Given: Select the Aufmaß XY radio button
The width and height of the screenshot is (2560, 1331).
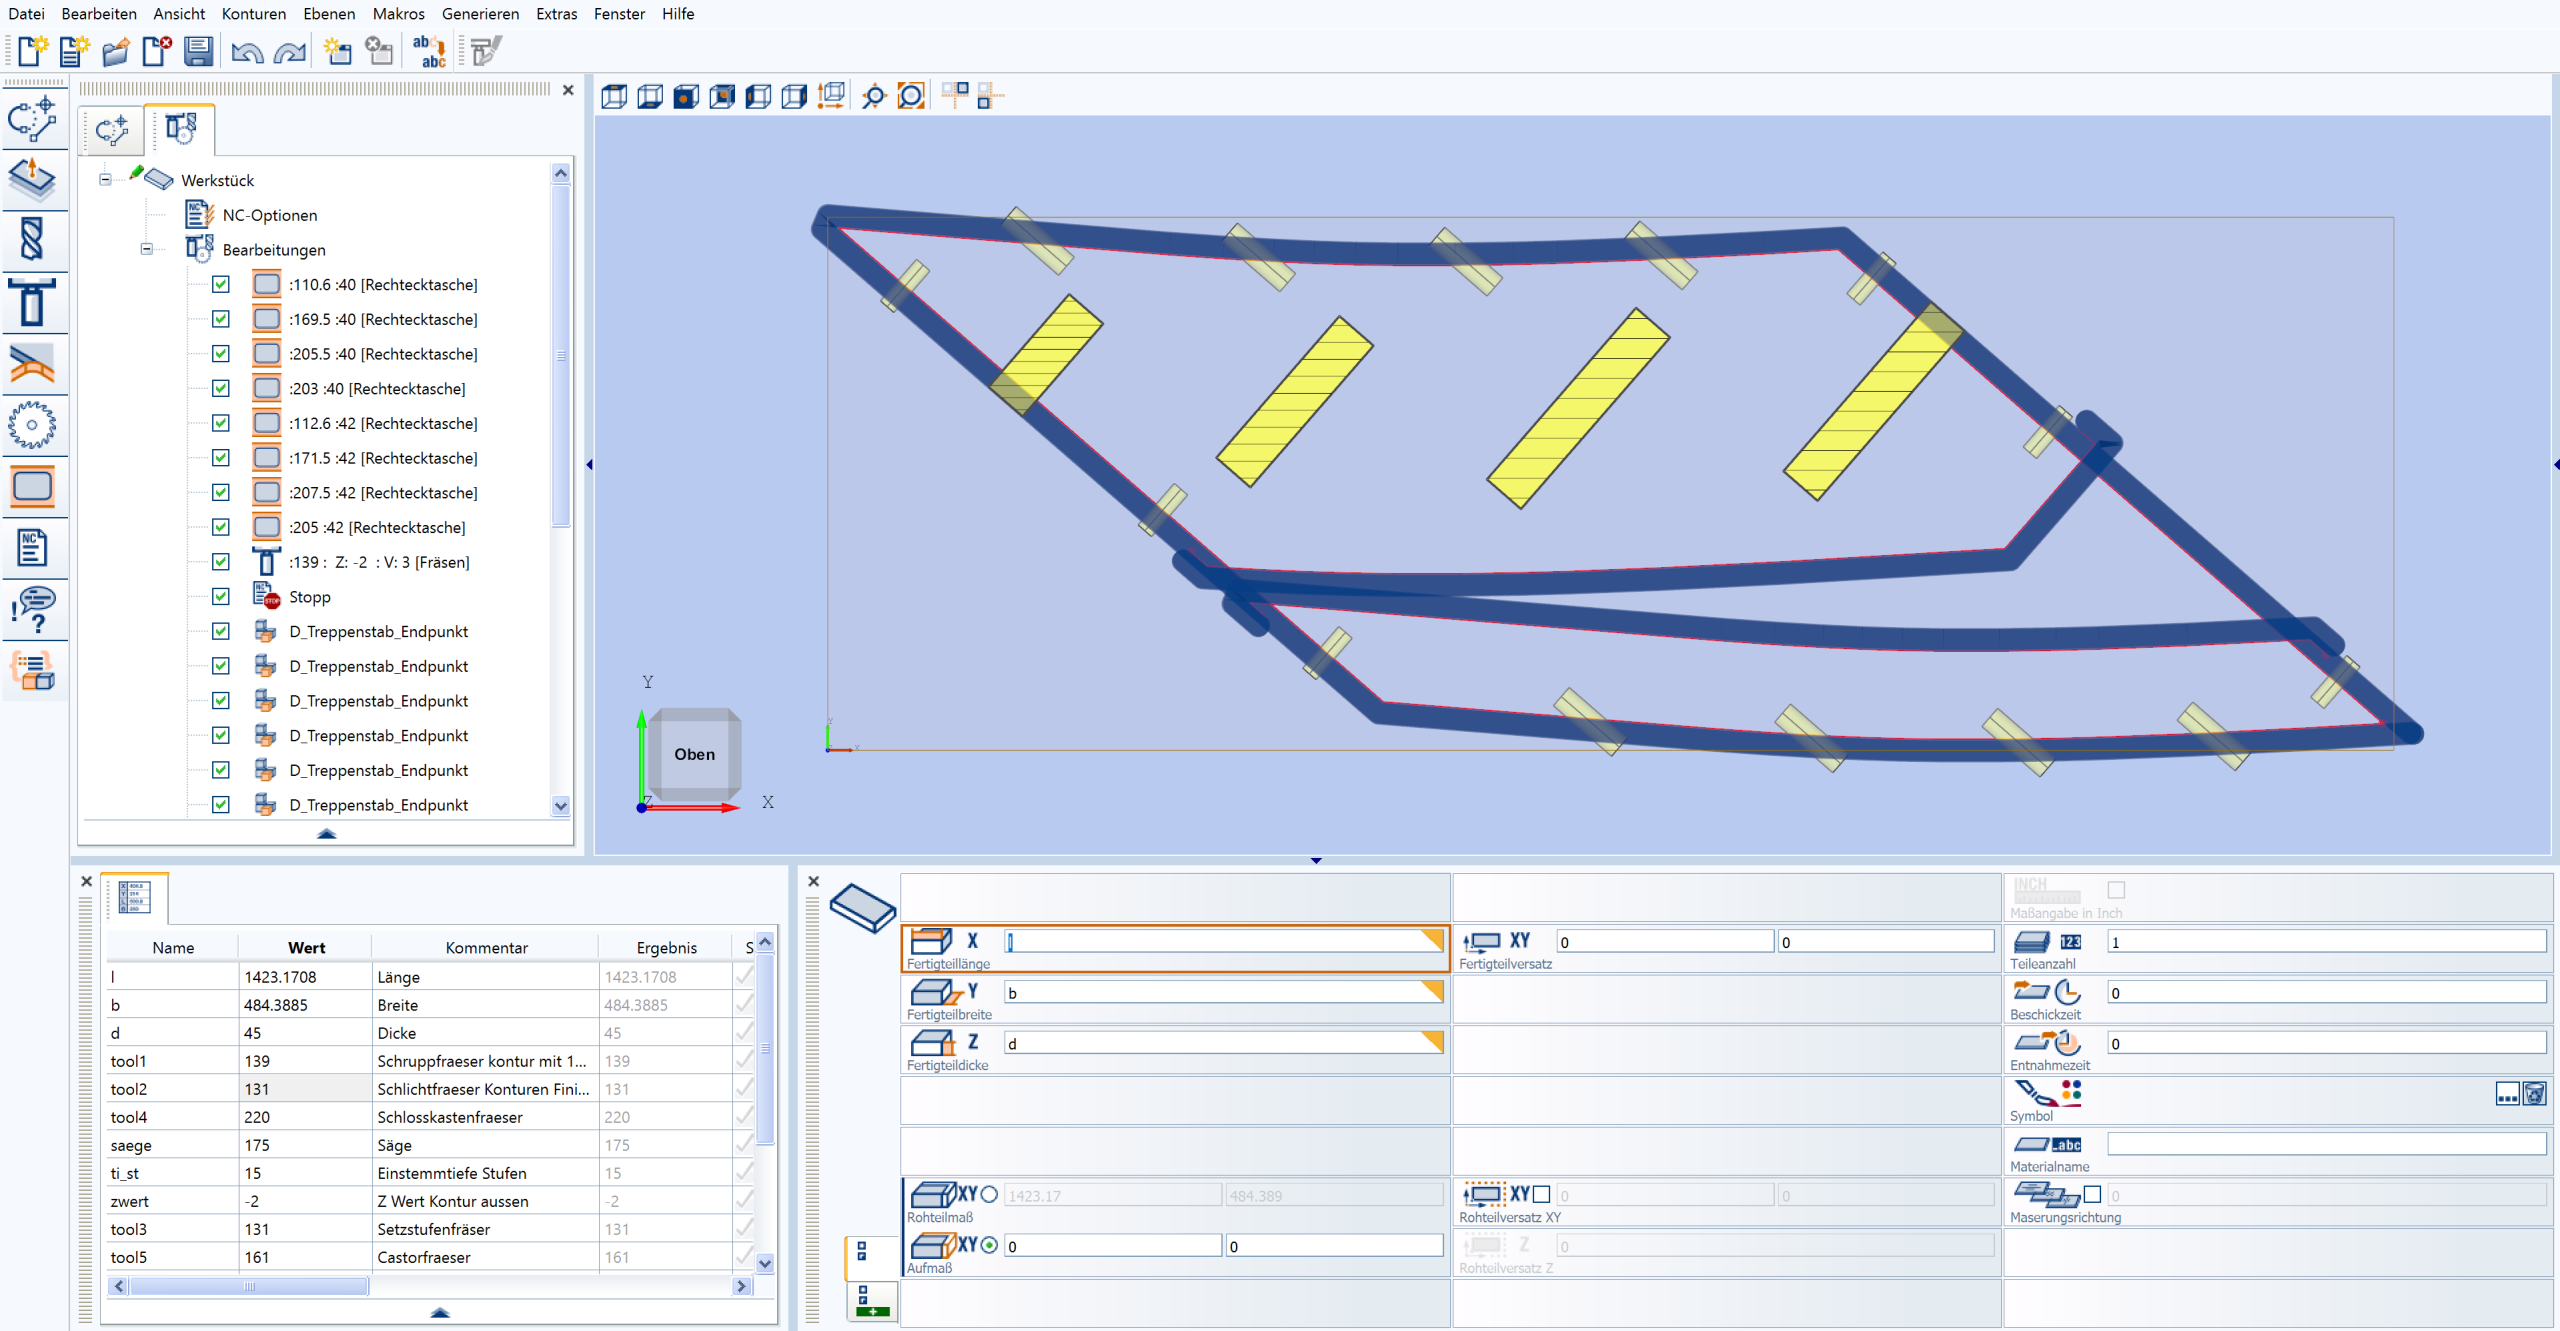Looking at the screenshot, I should [990, 1245].
